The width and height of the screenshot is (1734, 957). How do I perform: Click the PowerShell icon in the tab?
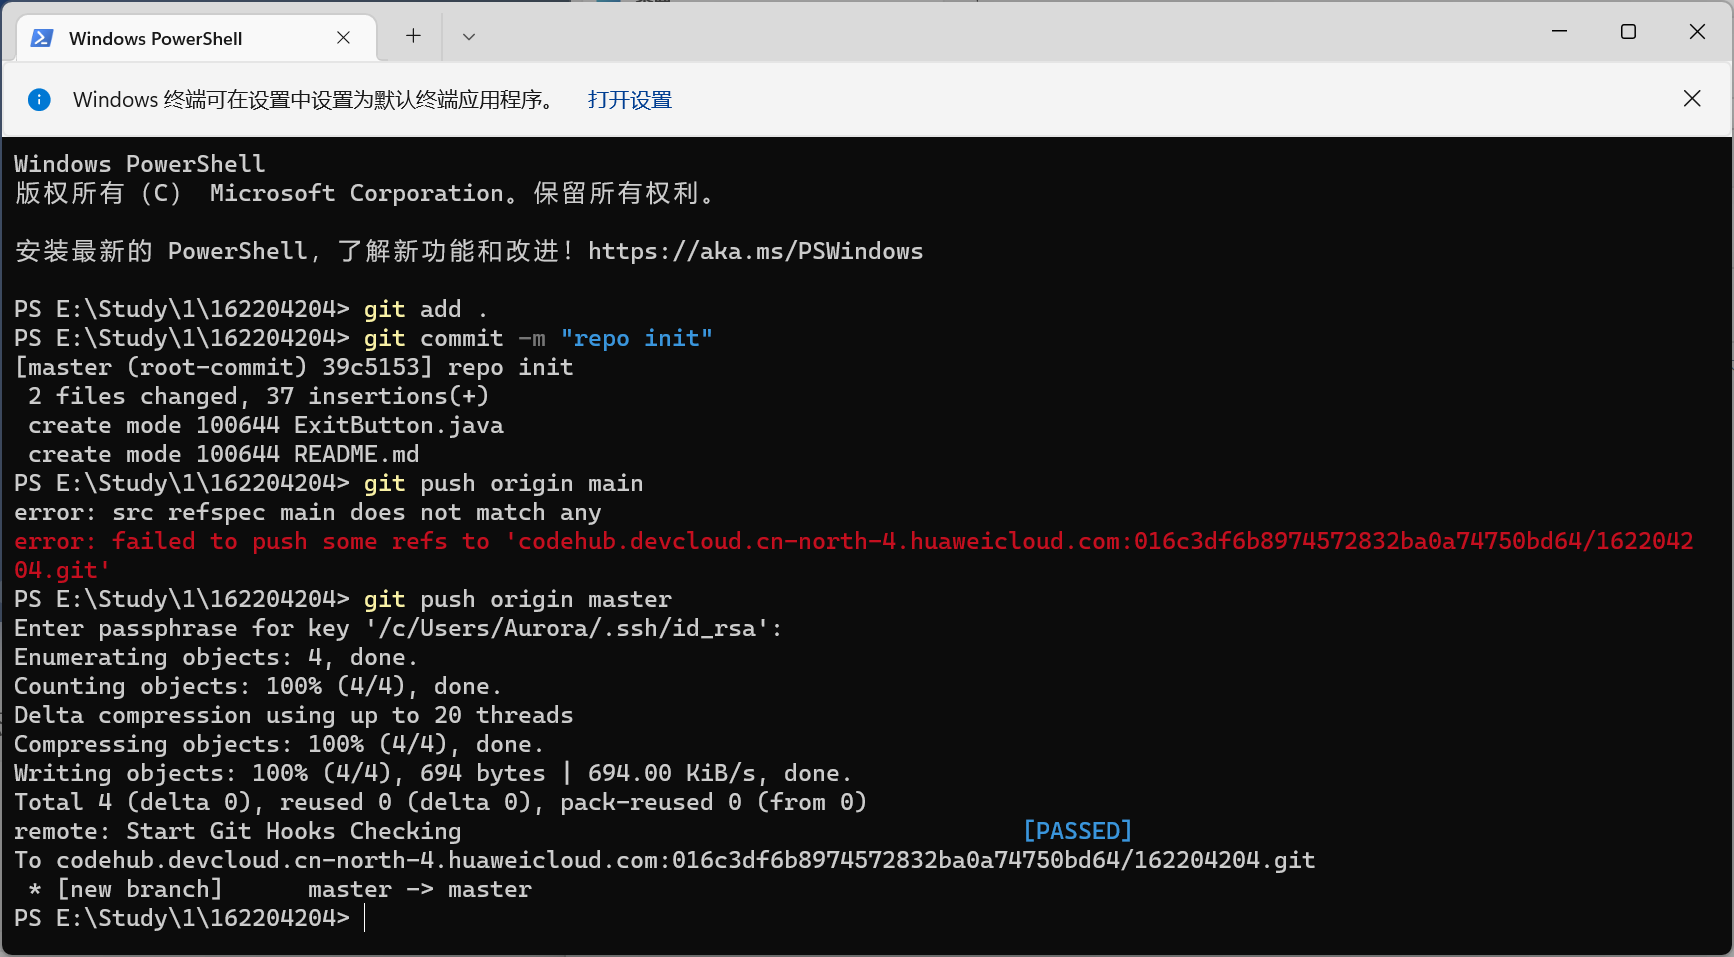[x=42, y=38]
